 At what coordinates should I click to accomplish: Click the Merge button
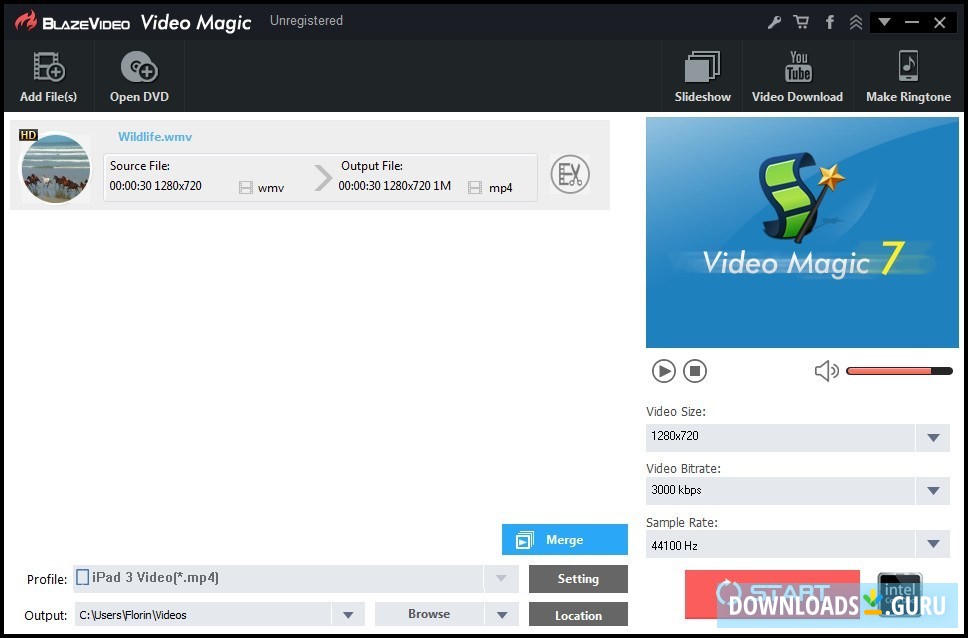click(564, 539)
